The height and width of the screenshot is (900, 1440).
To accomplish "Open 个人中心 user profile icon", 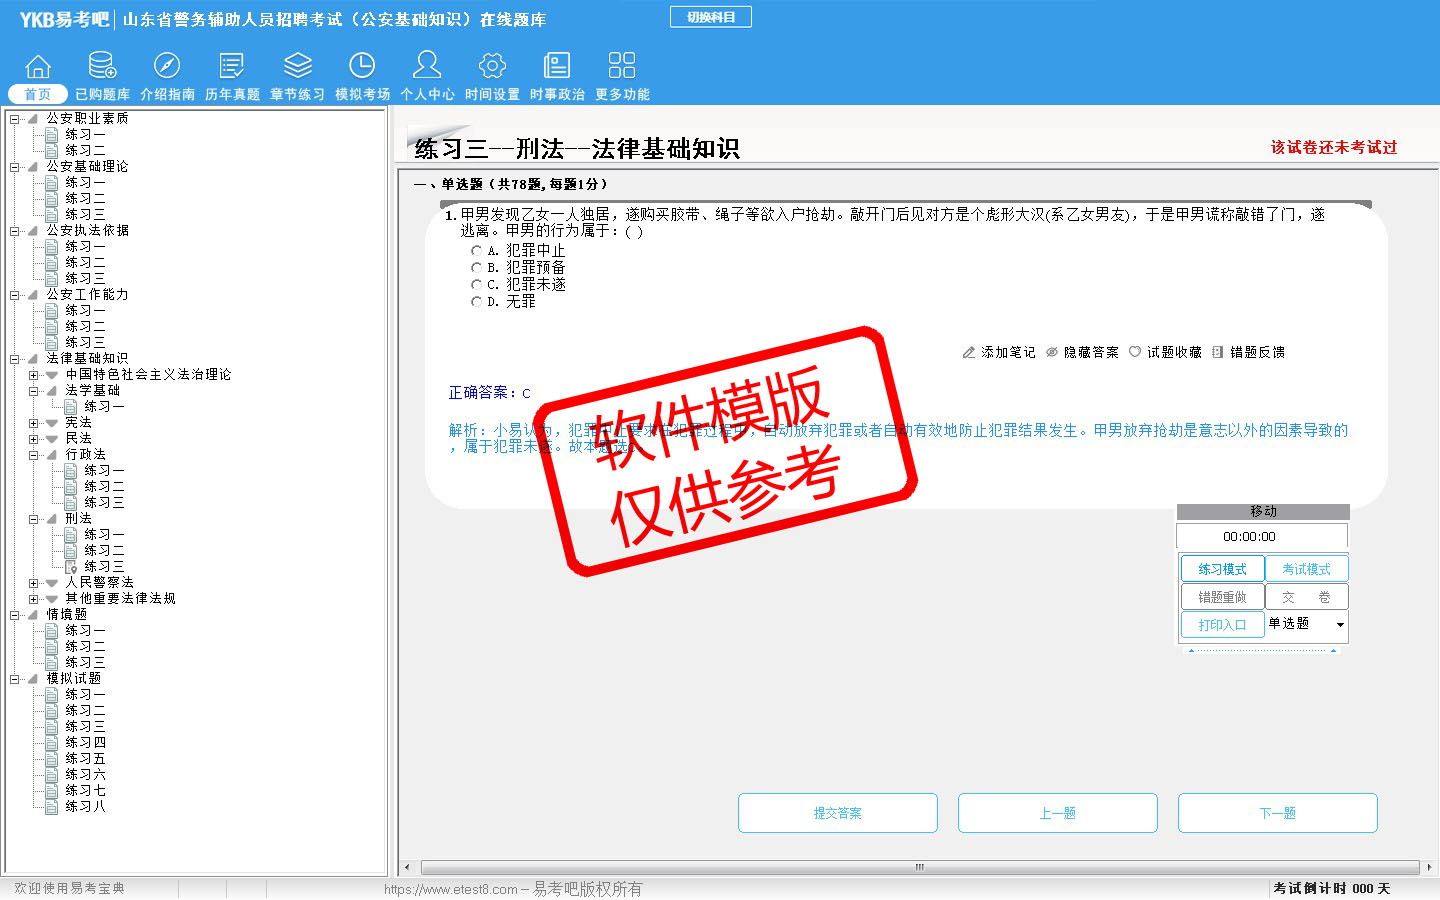I will coord(427,67).
